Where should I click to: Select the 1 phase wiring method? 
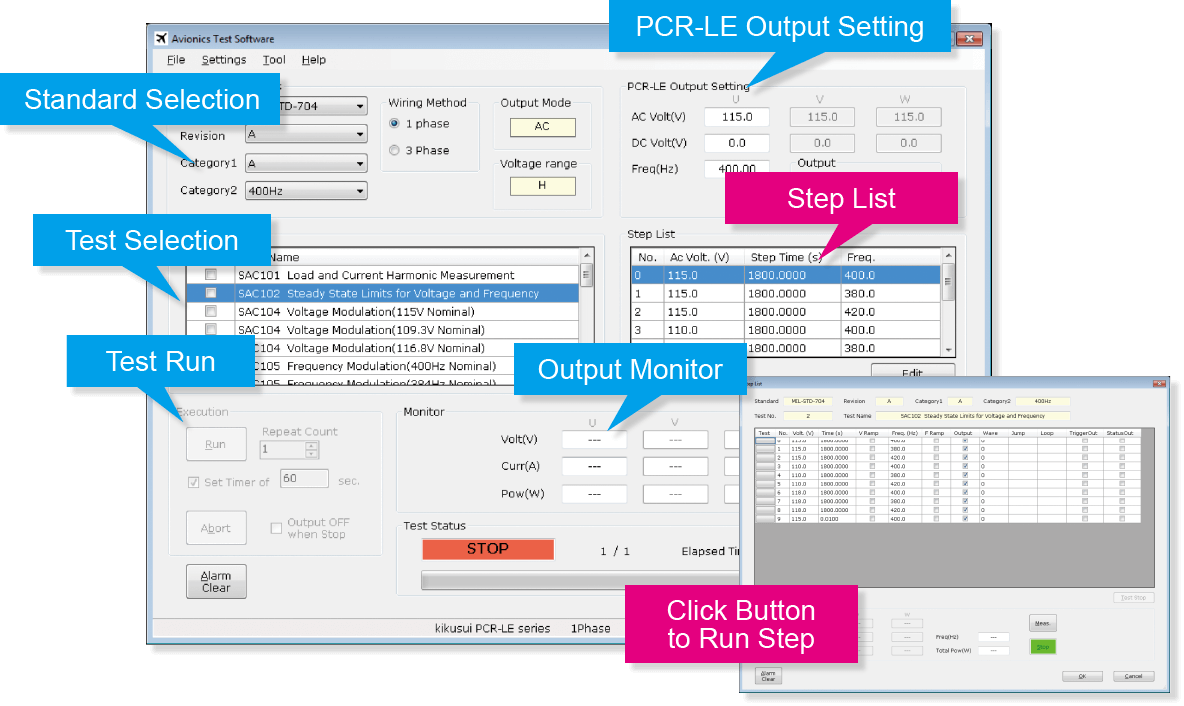click(x=394, y=124)
